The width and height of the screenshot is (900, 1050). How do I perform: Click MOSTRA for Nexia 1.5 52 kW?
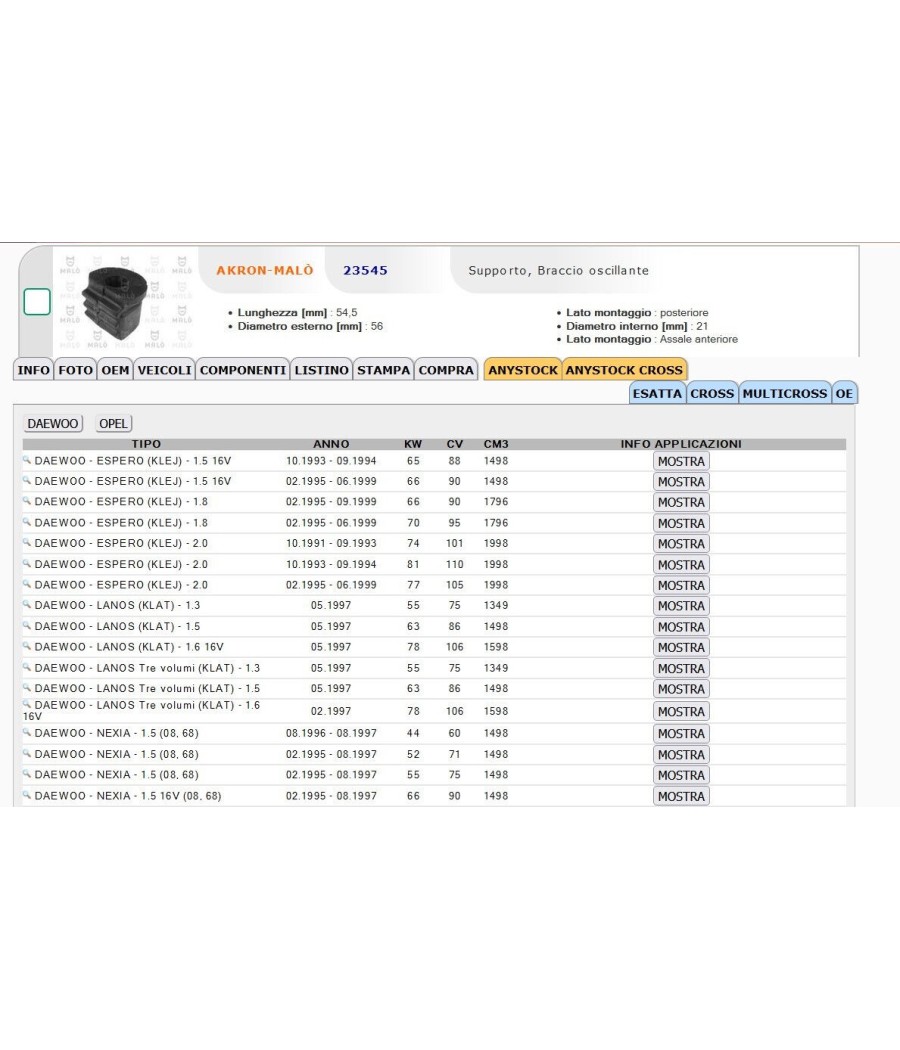(681, 755)
